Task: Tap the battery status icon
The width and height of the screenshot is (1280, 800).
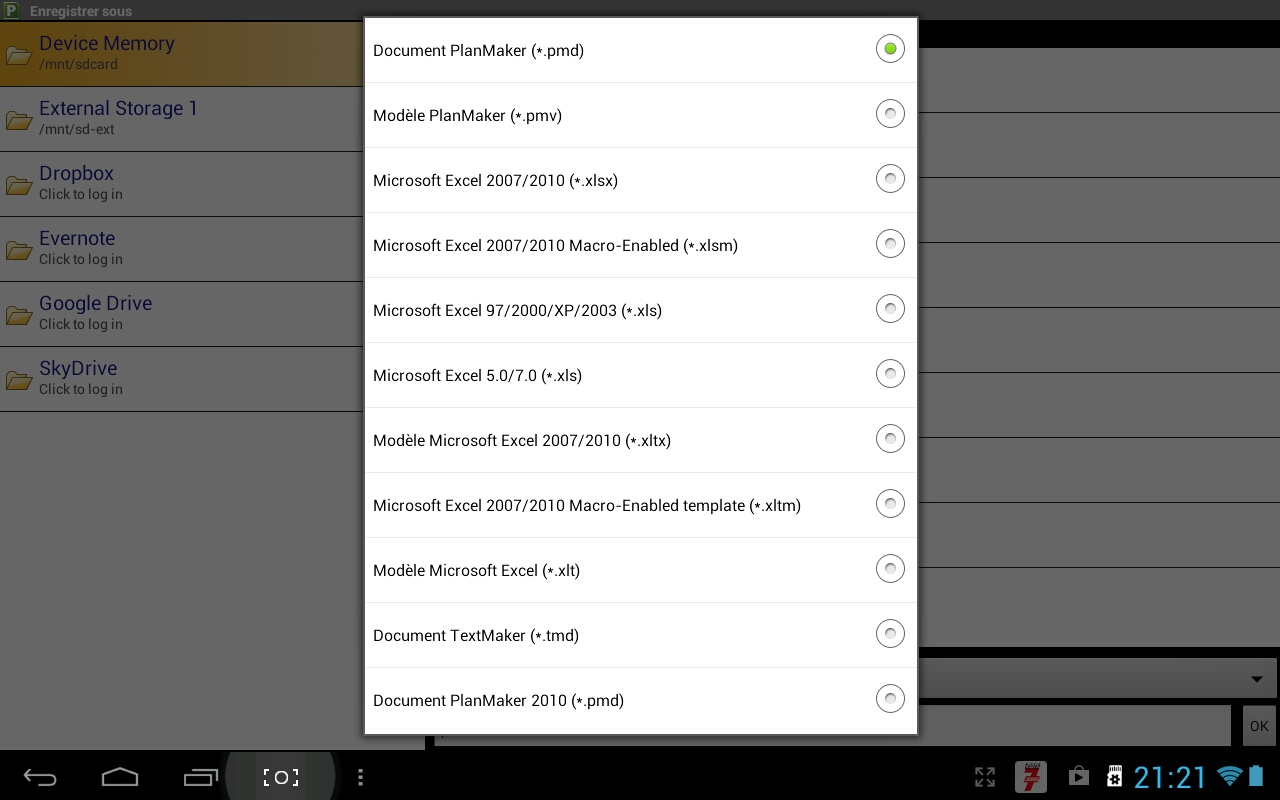Action: [1256, 776]
